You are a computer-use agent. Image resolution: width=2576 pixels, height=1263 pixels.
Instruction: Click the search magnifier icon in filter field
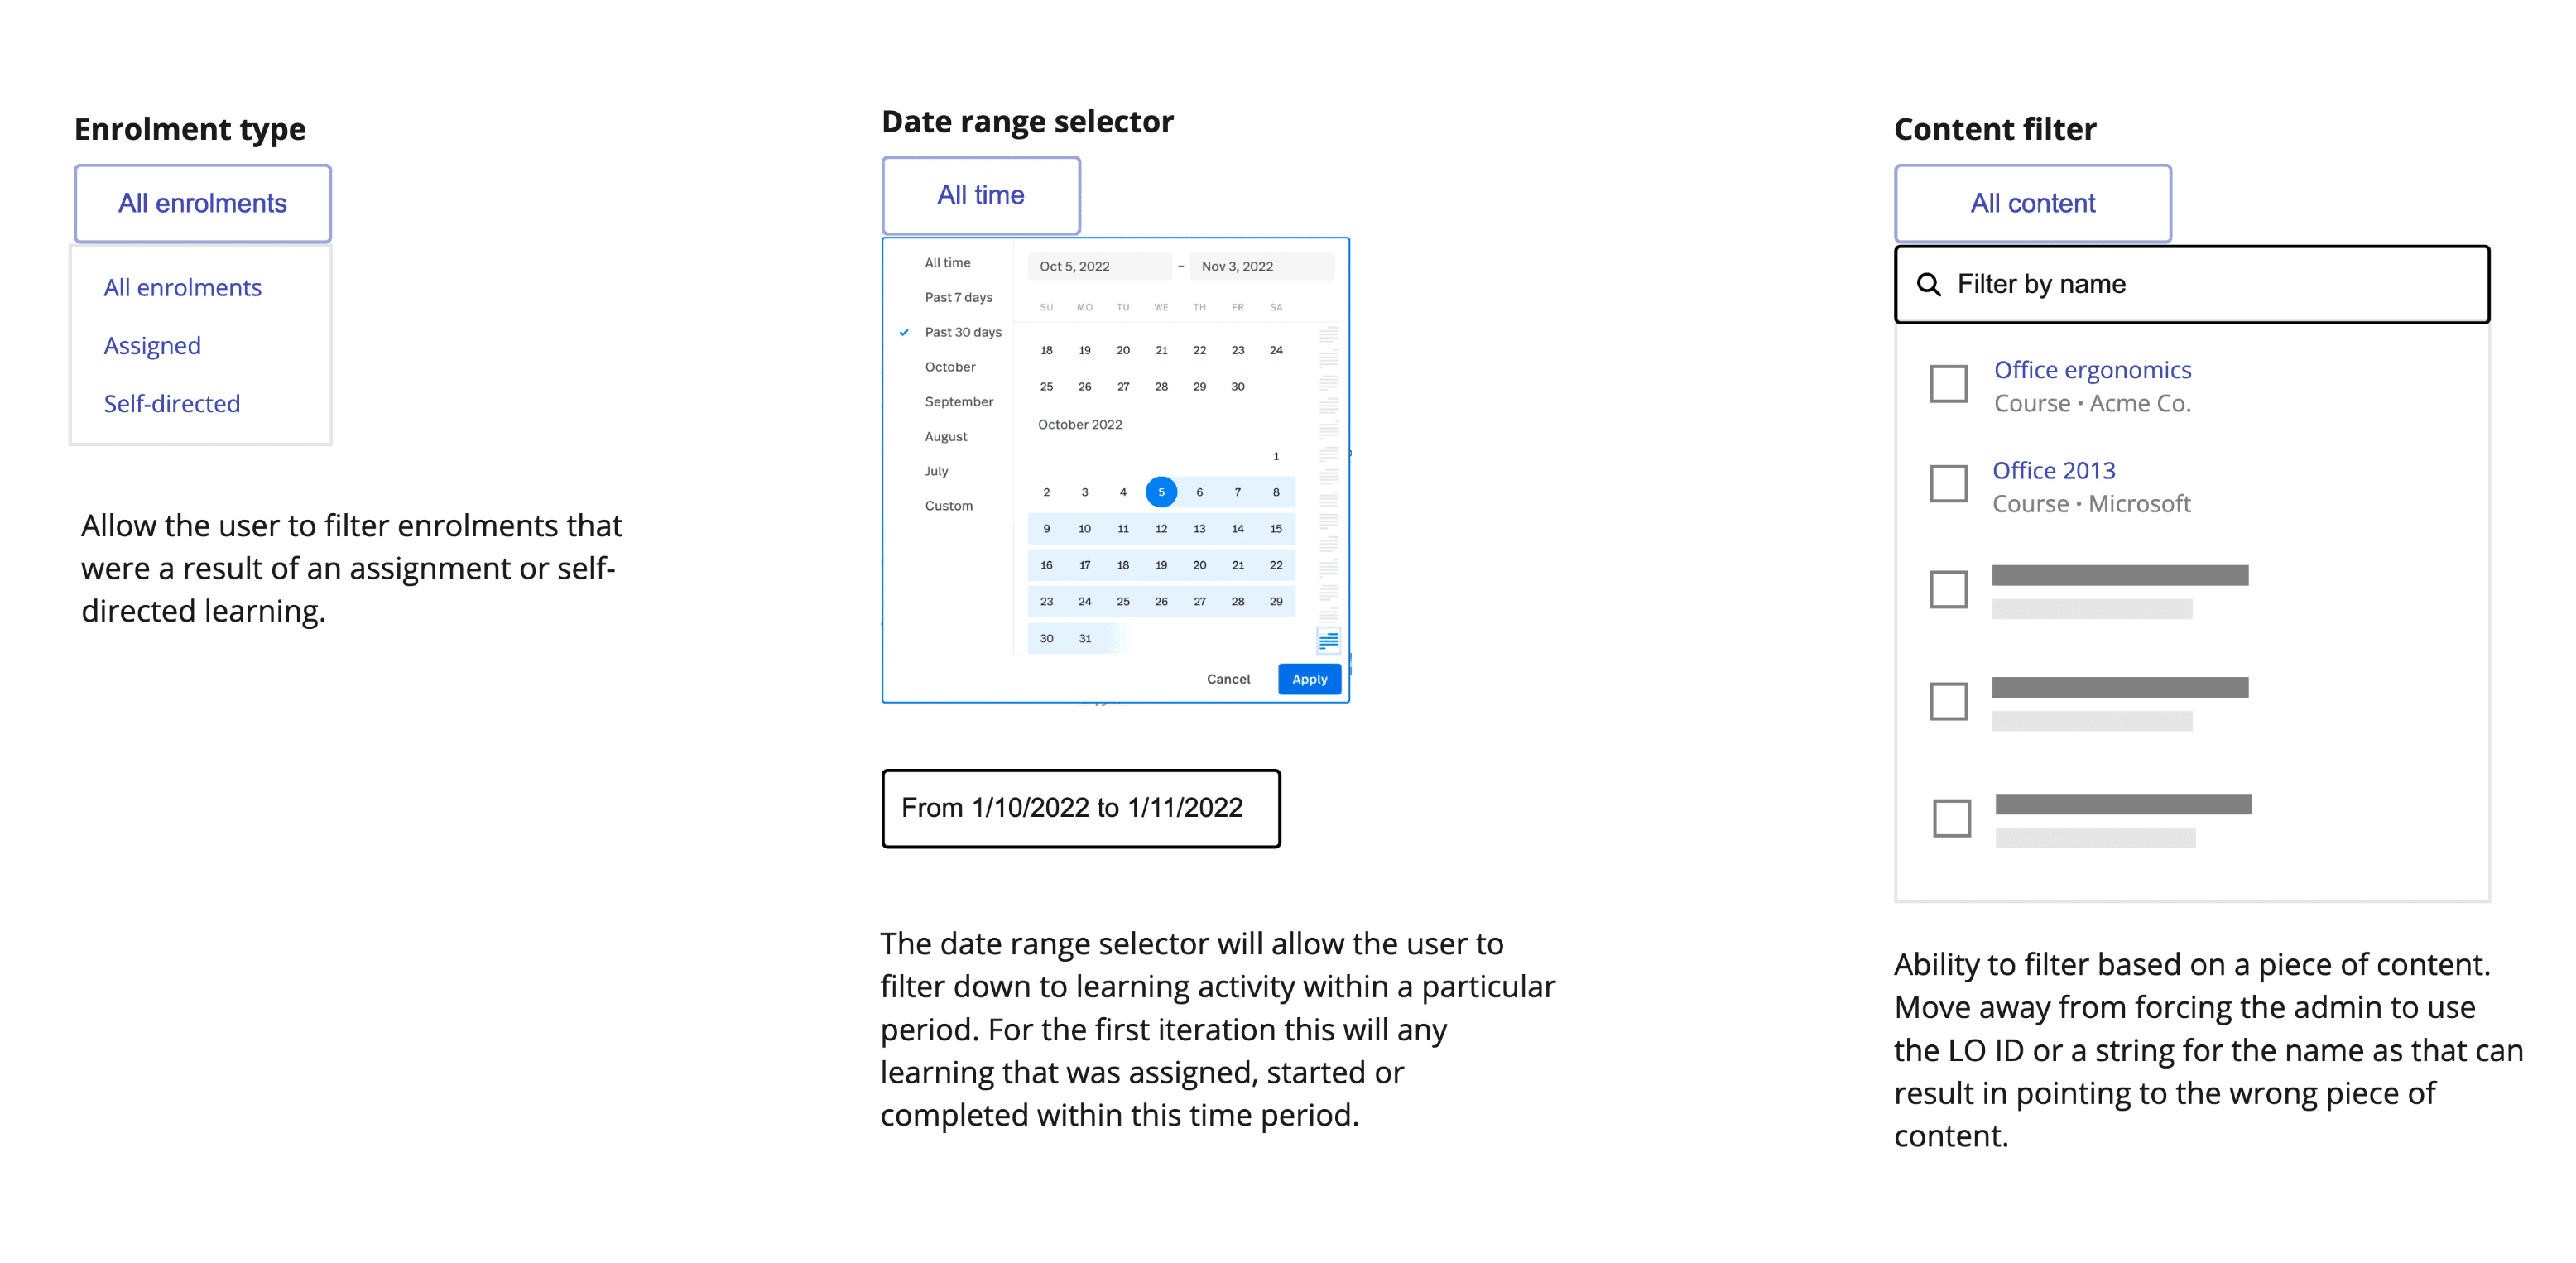[1928, 285]
